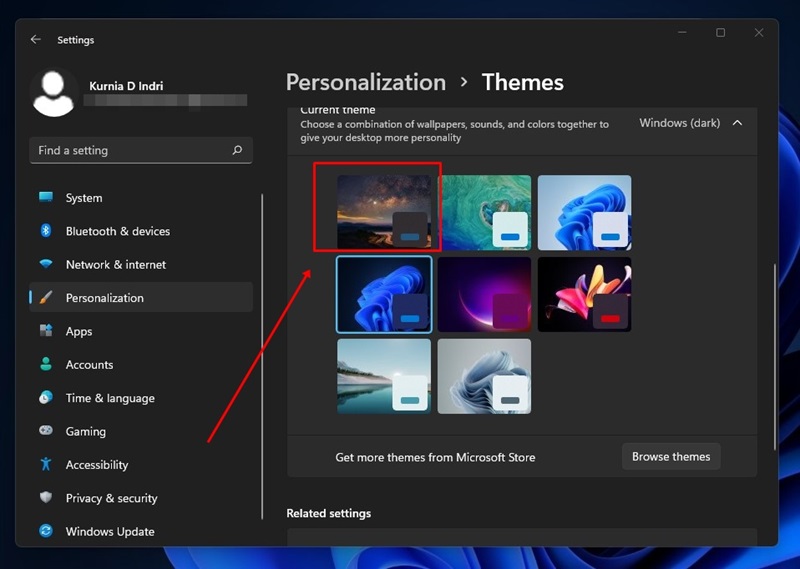The image size is (800, 569).
Task: Click the Apps icon in sidebar
Action: tap(46, 331)
